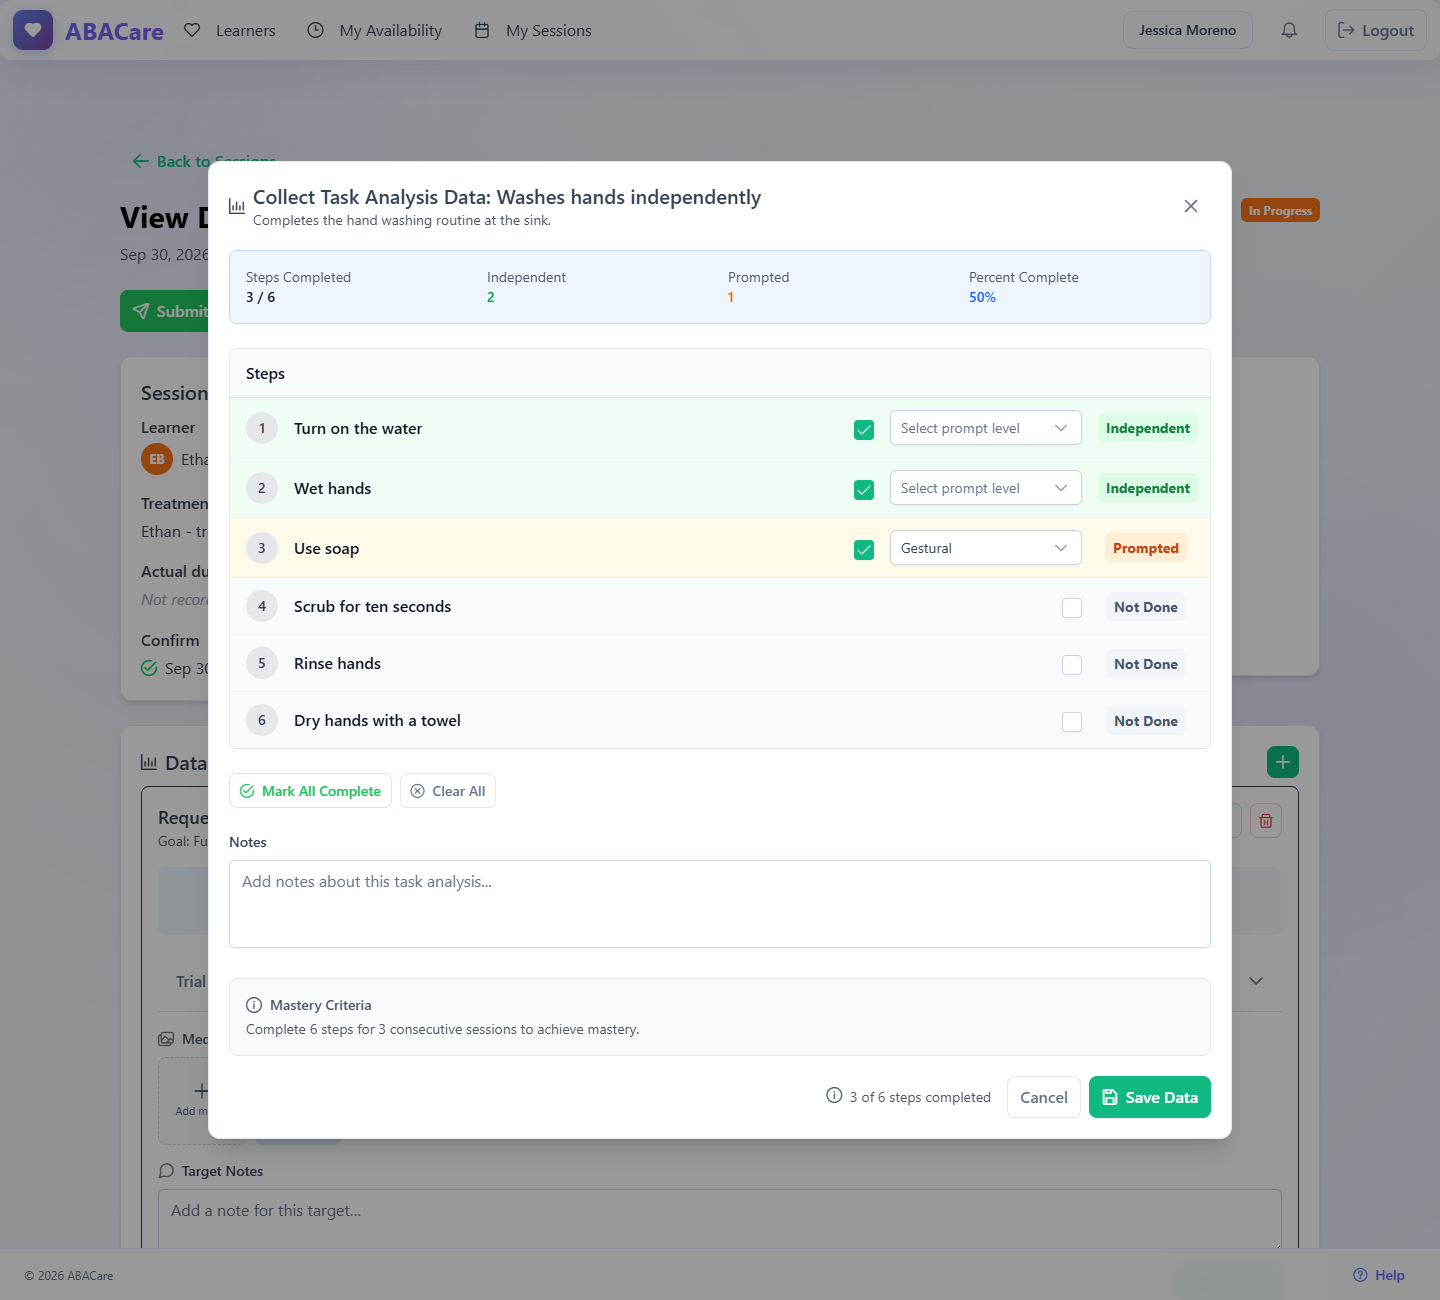Click the info icon next to Mastery Criteria

point(254,1005)
